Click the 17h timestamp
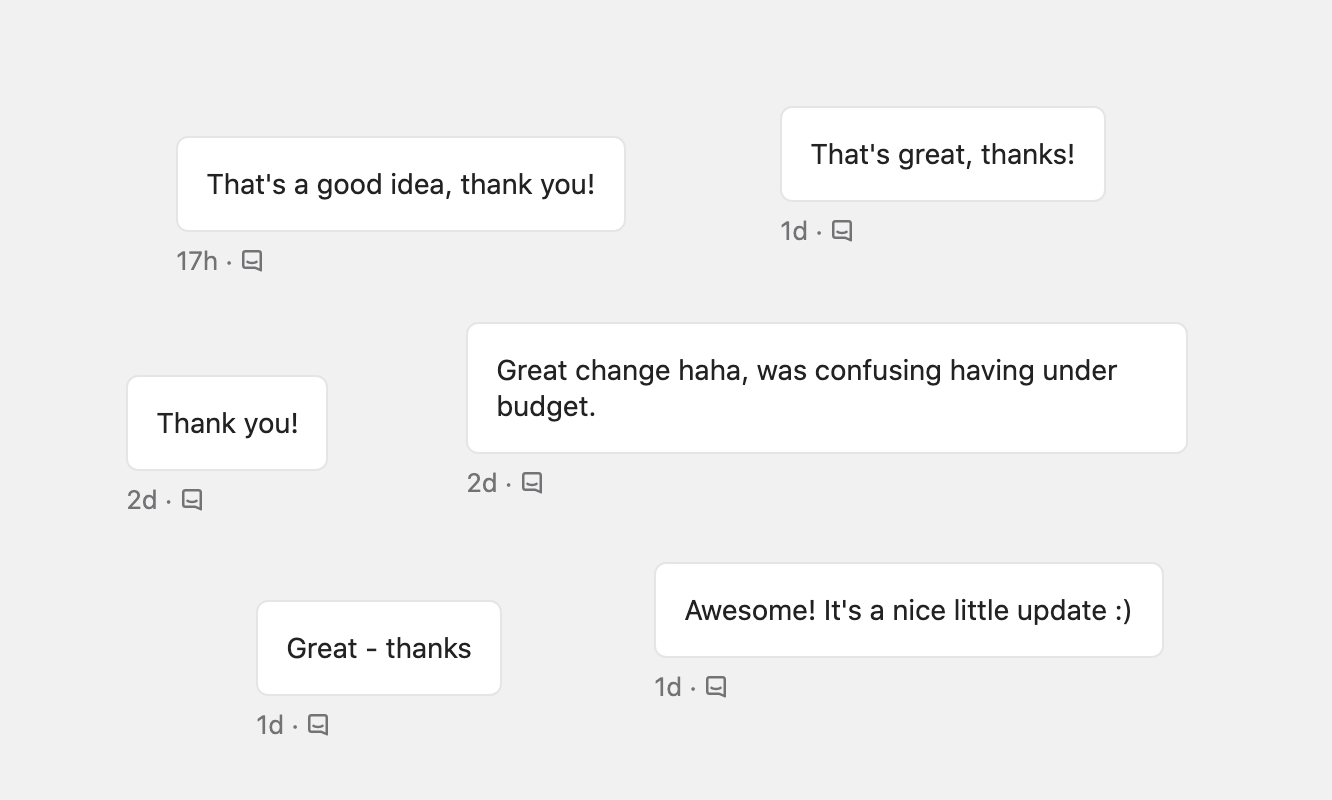This screenshot has width=1332, height=800. tap(197, 261)
